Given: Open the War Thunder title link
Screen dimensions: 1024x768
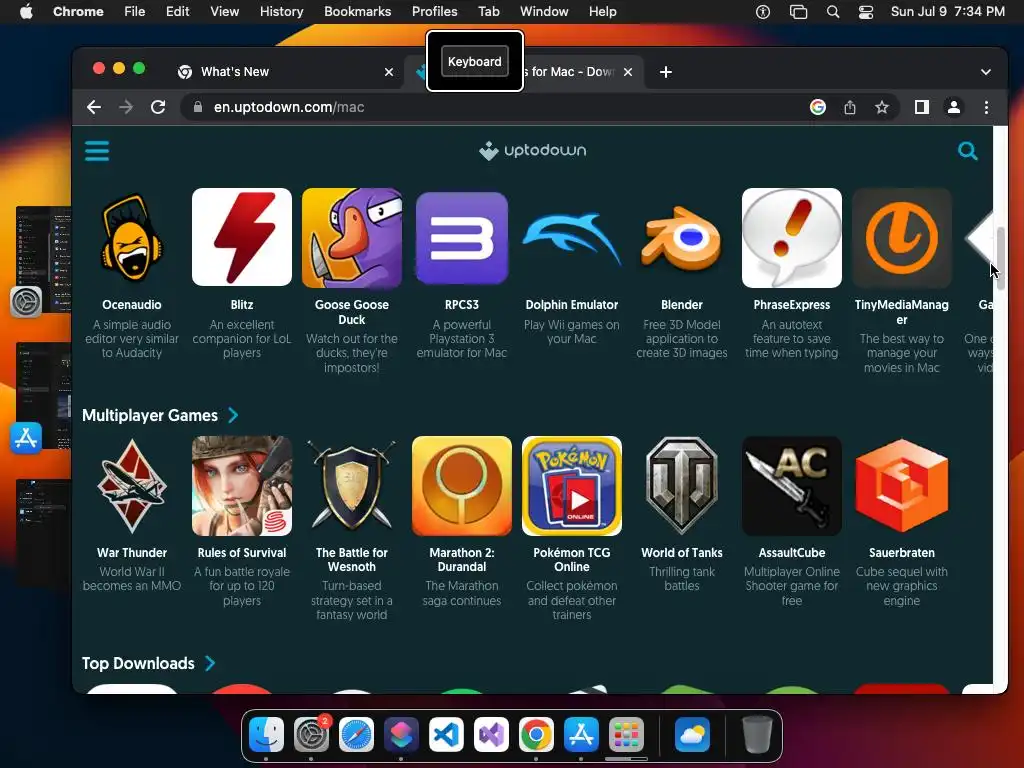Looking at the screenshot, I should (x=132, y=552).
